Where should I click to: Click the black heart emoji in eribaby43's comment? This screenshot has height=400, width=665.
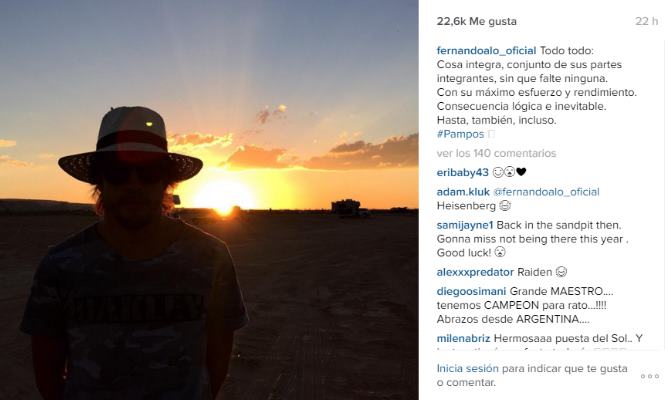(x=521, y=172)
